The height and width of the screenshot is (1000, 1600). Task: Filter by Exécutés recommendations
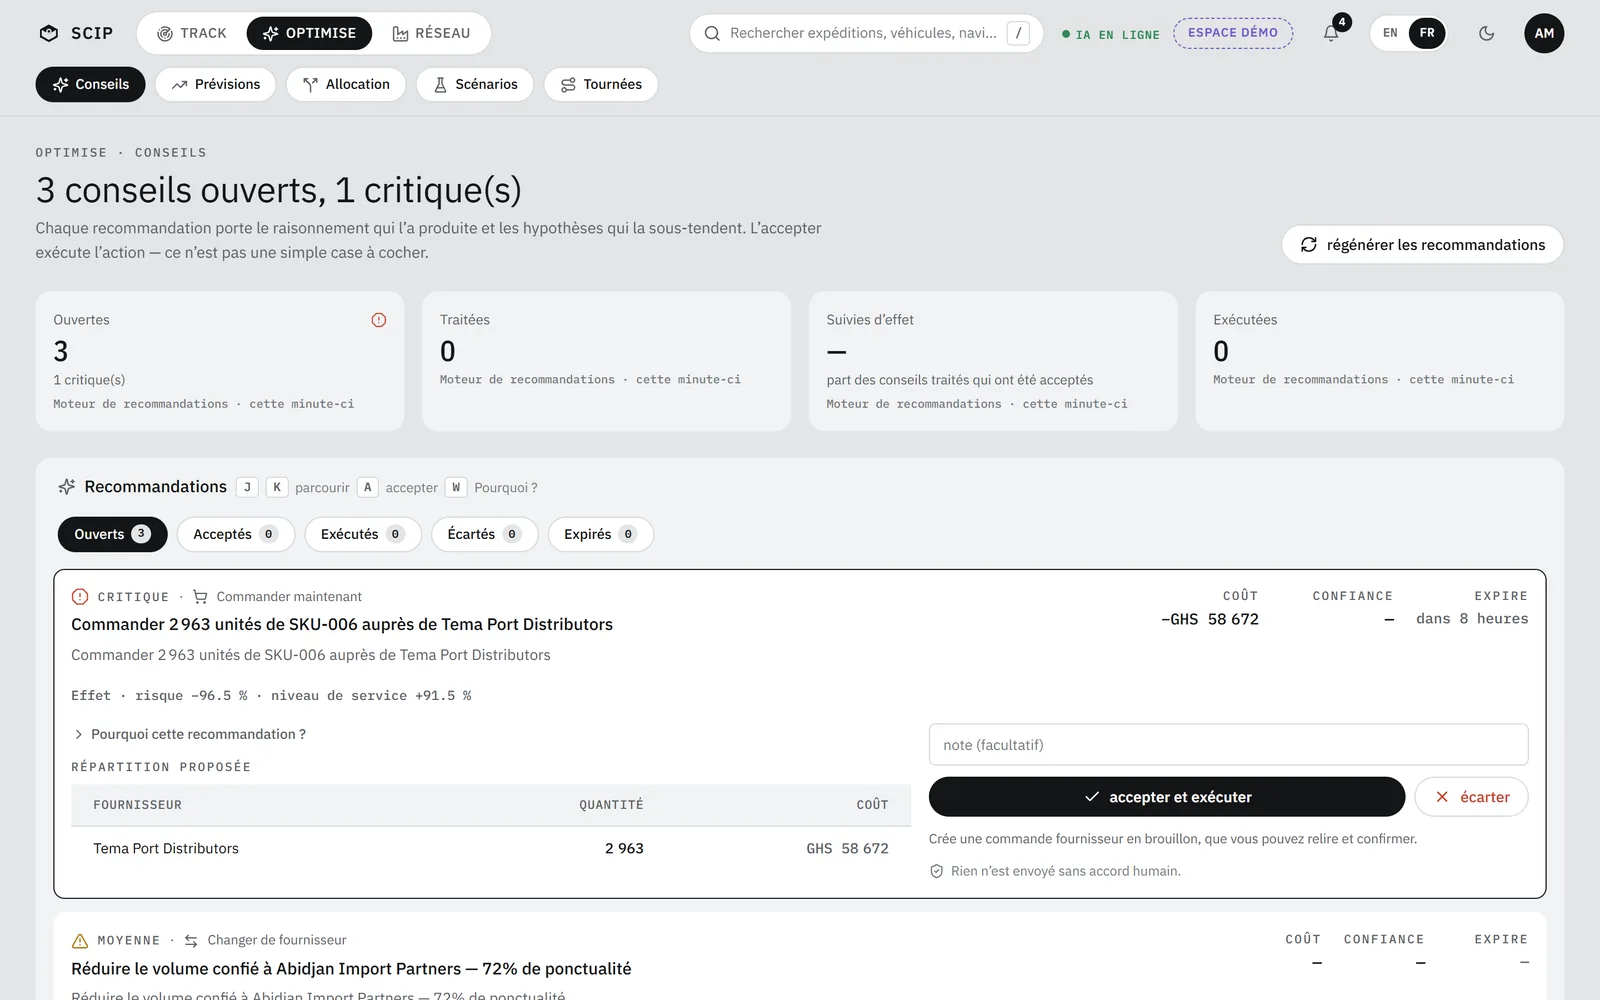[363, 534]
